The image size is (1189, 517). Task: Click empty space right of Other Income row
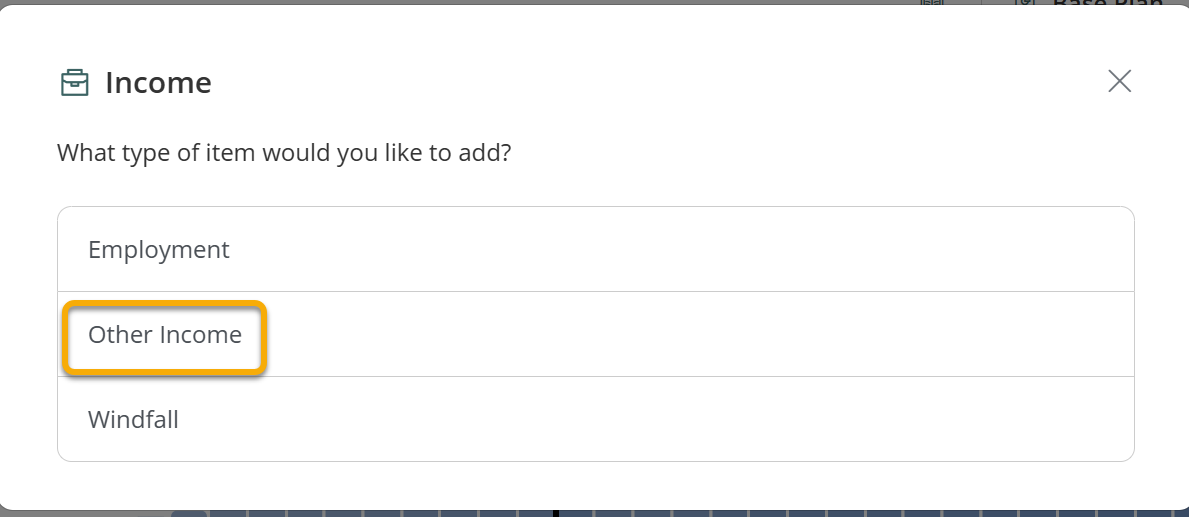pos(700,335)
